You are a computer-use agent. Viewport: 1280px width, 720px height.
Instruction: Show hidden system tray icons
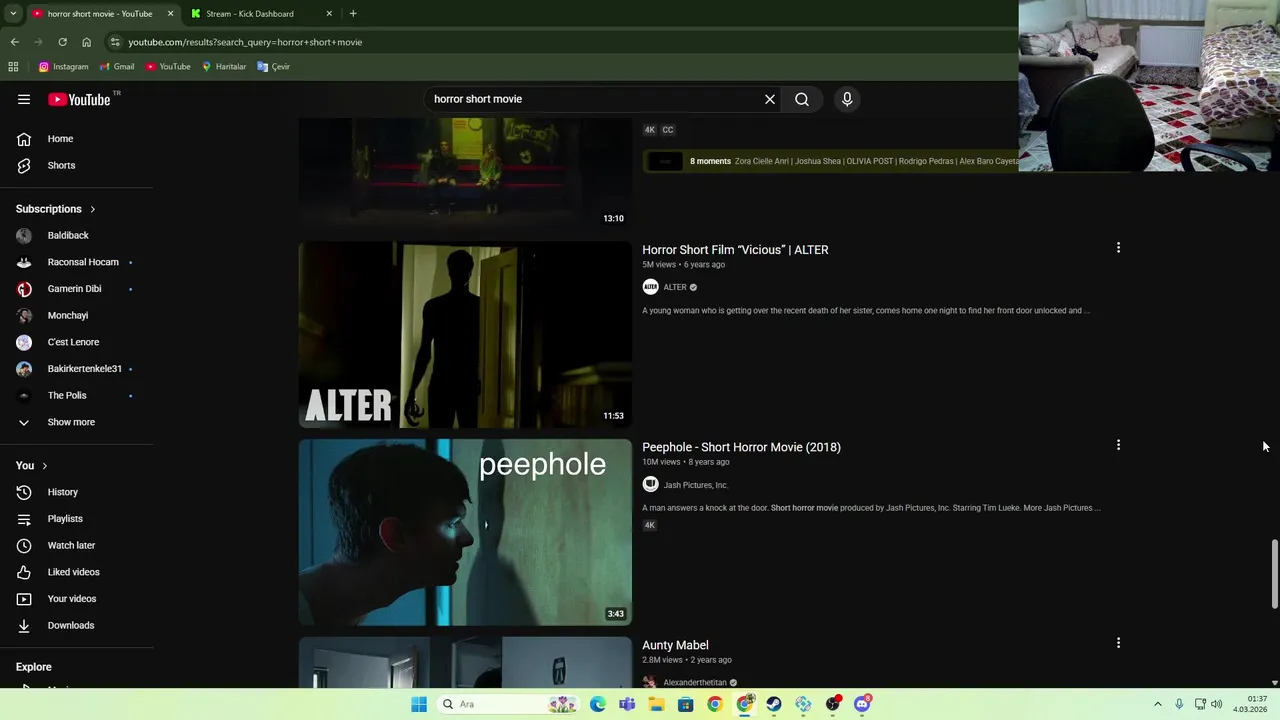click(1158, 704)
